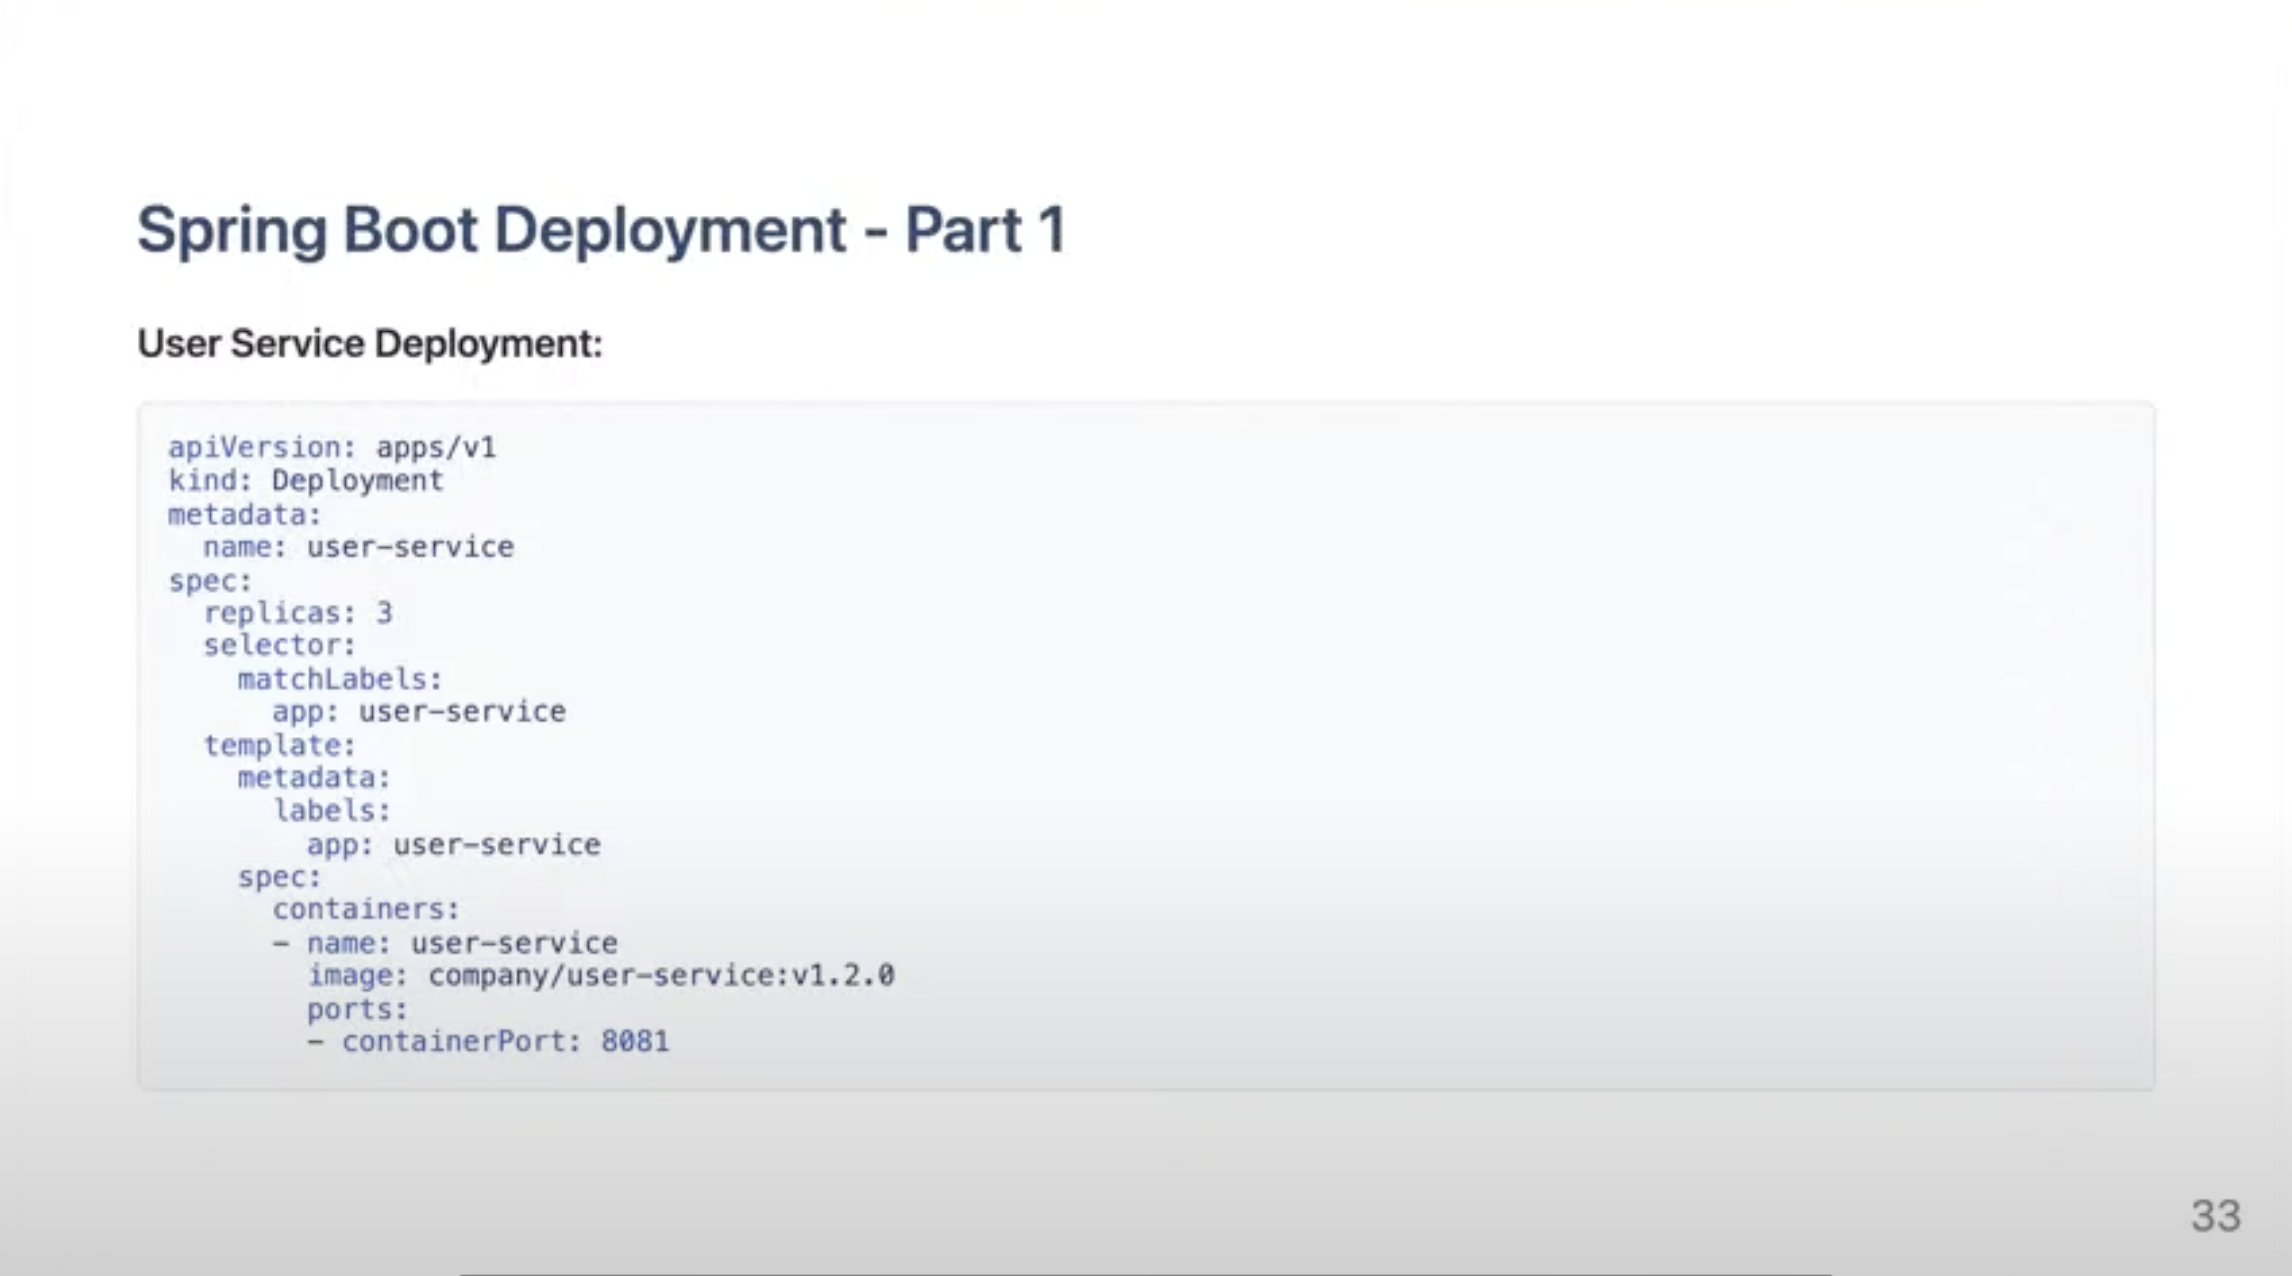Click the image 'company/user-service:v1.2.0' line
This screenshot has height=1276, width=2292.
pos(600,975)
